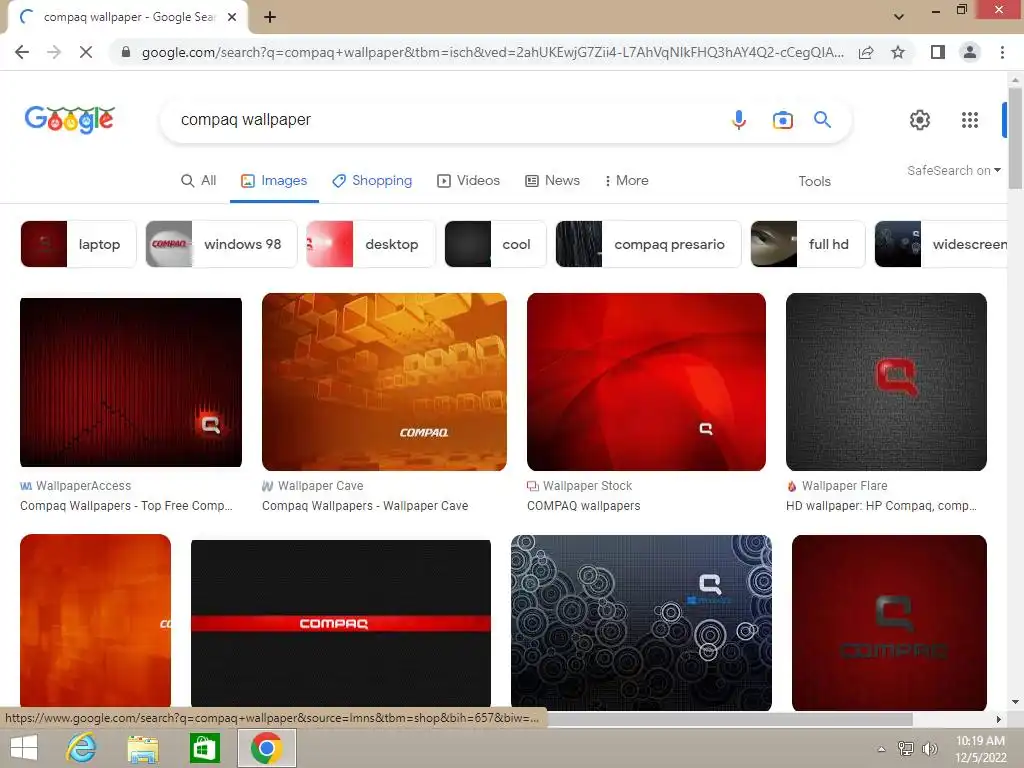Filter by the compaq presario chip
This screenshot has height=768, width=1024.
648,244
